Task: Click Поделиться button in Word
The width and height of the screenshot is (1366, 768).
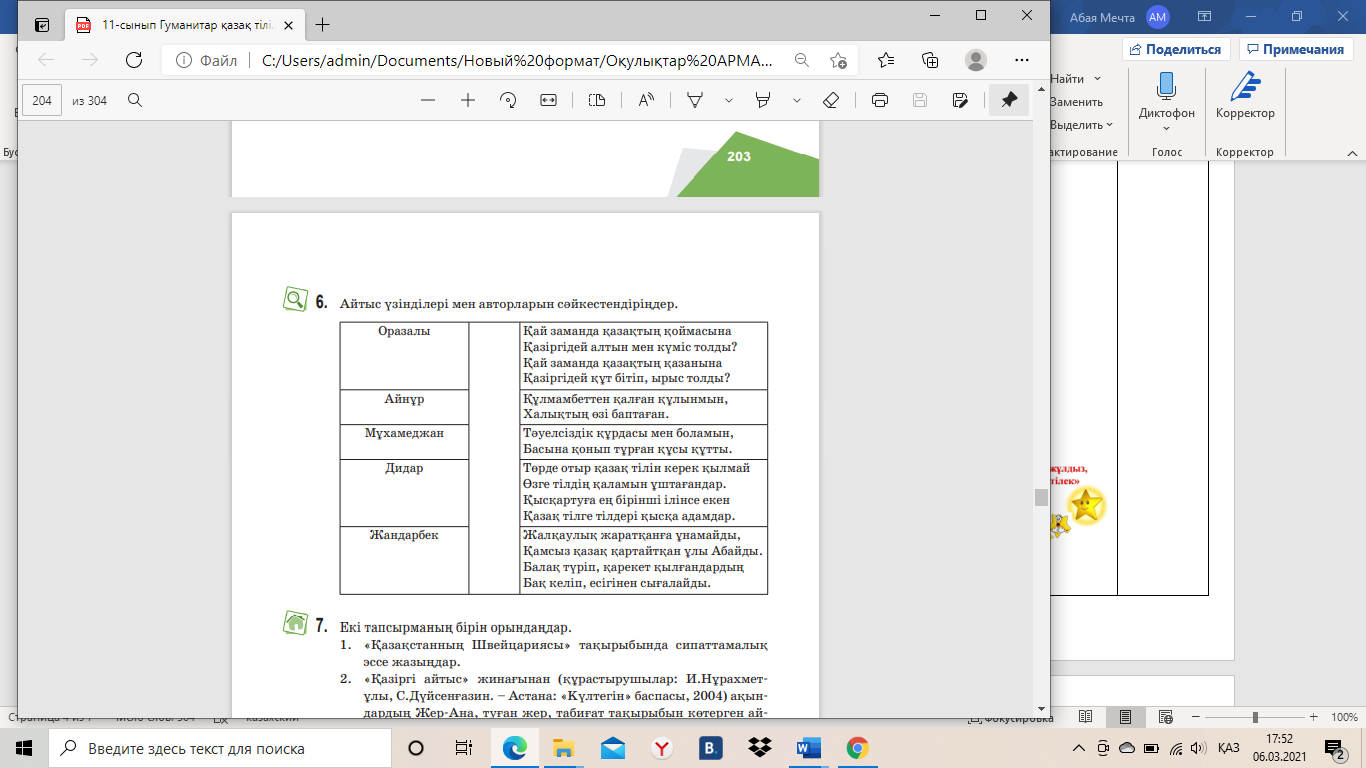Action: click(1177, 49)
